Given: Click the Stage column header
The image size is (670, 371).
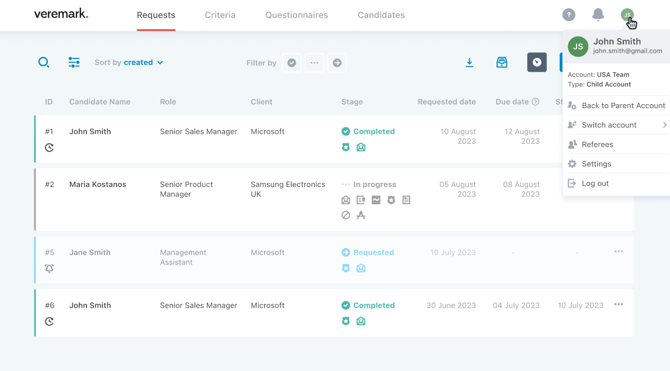Looking at the screenshot, I should pyautogui.click(x=352, y=102).
